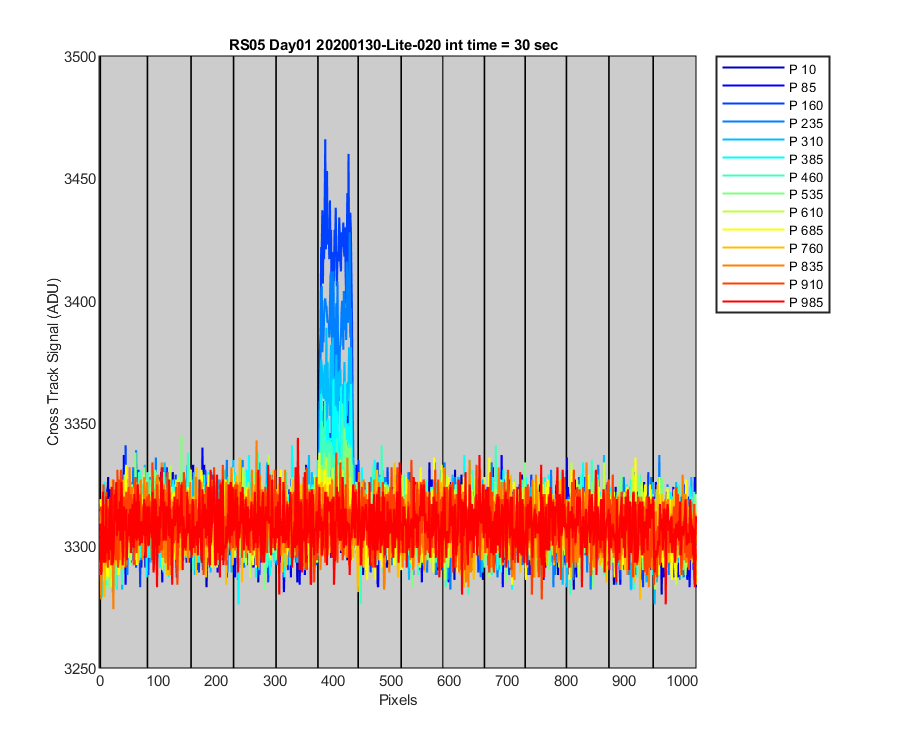Select the 'P 85' legend entry

tap(769, 87)
